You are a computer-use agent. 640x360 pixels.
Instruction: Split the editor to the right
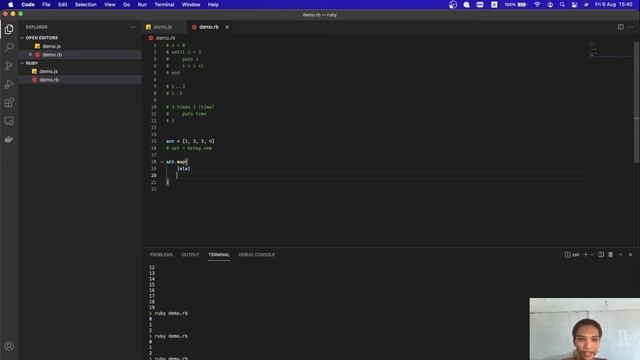620,27
